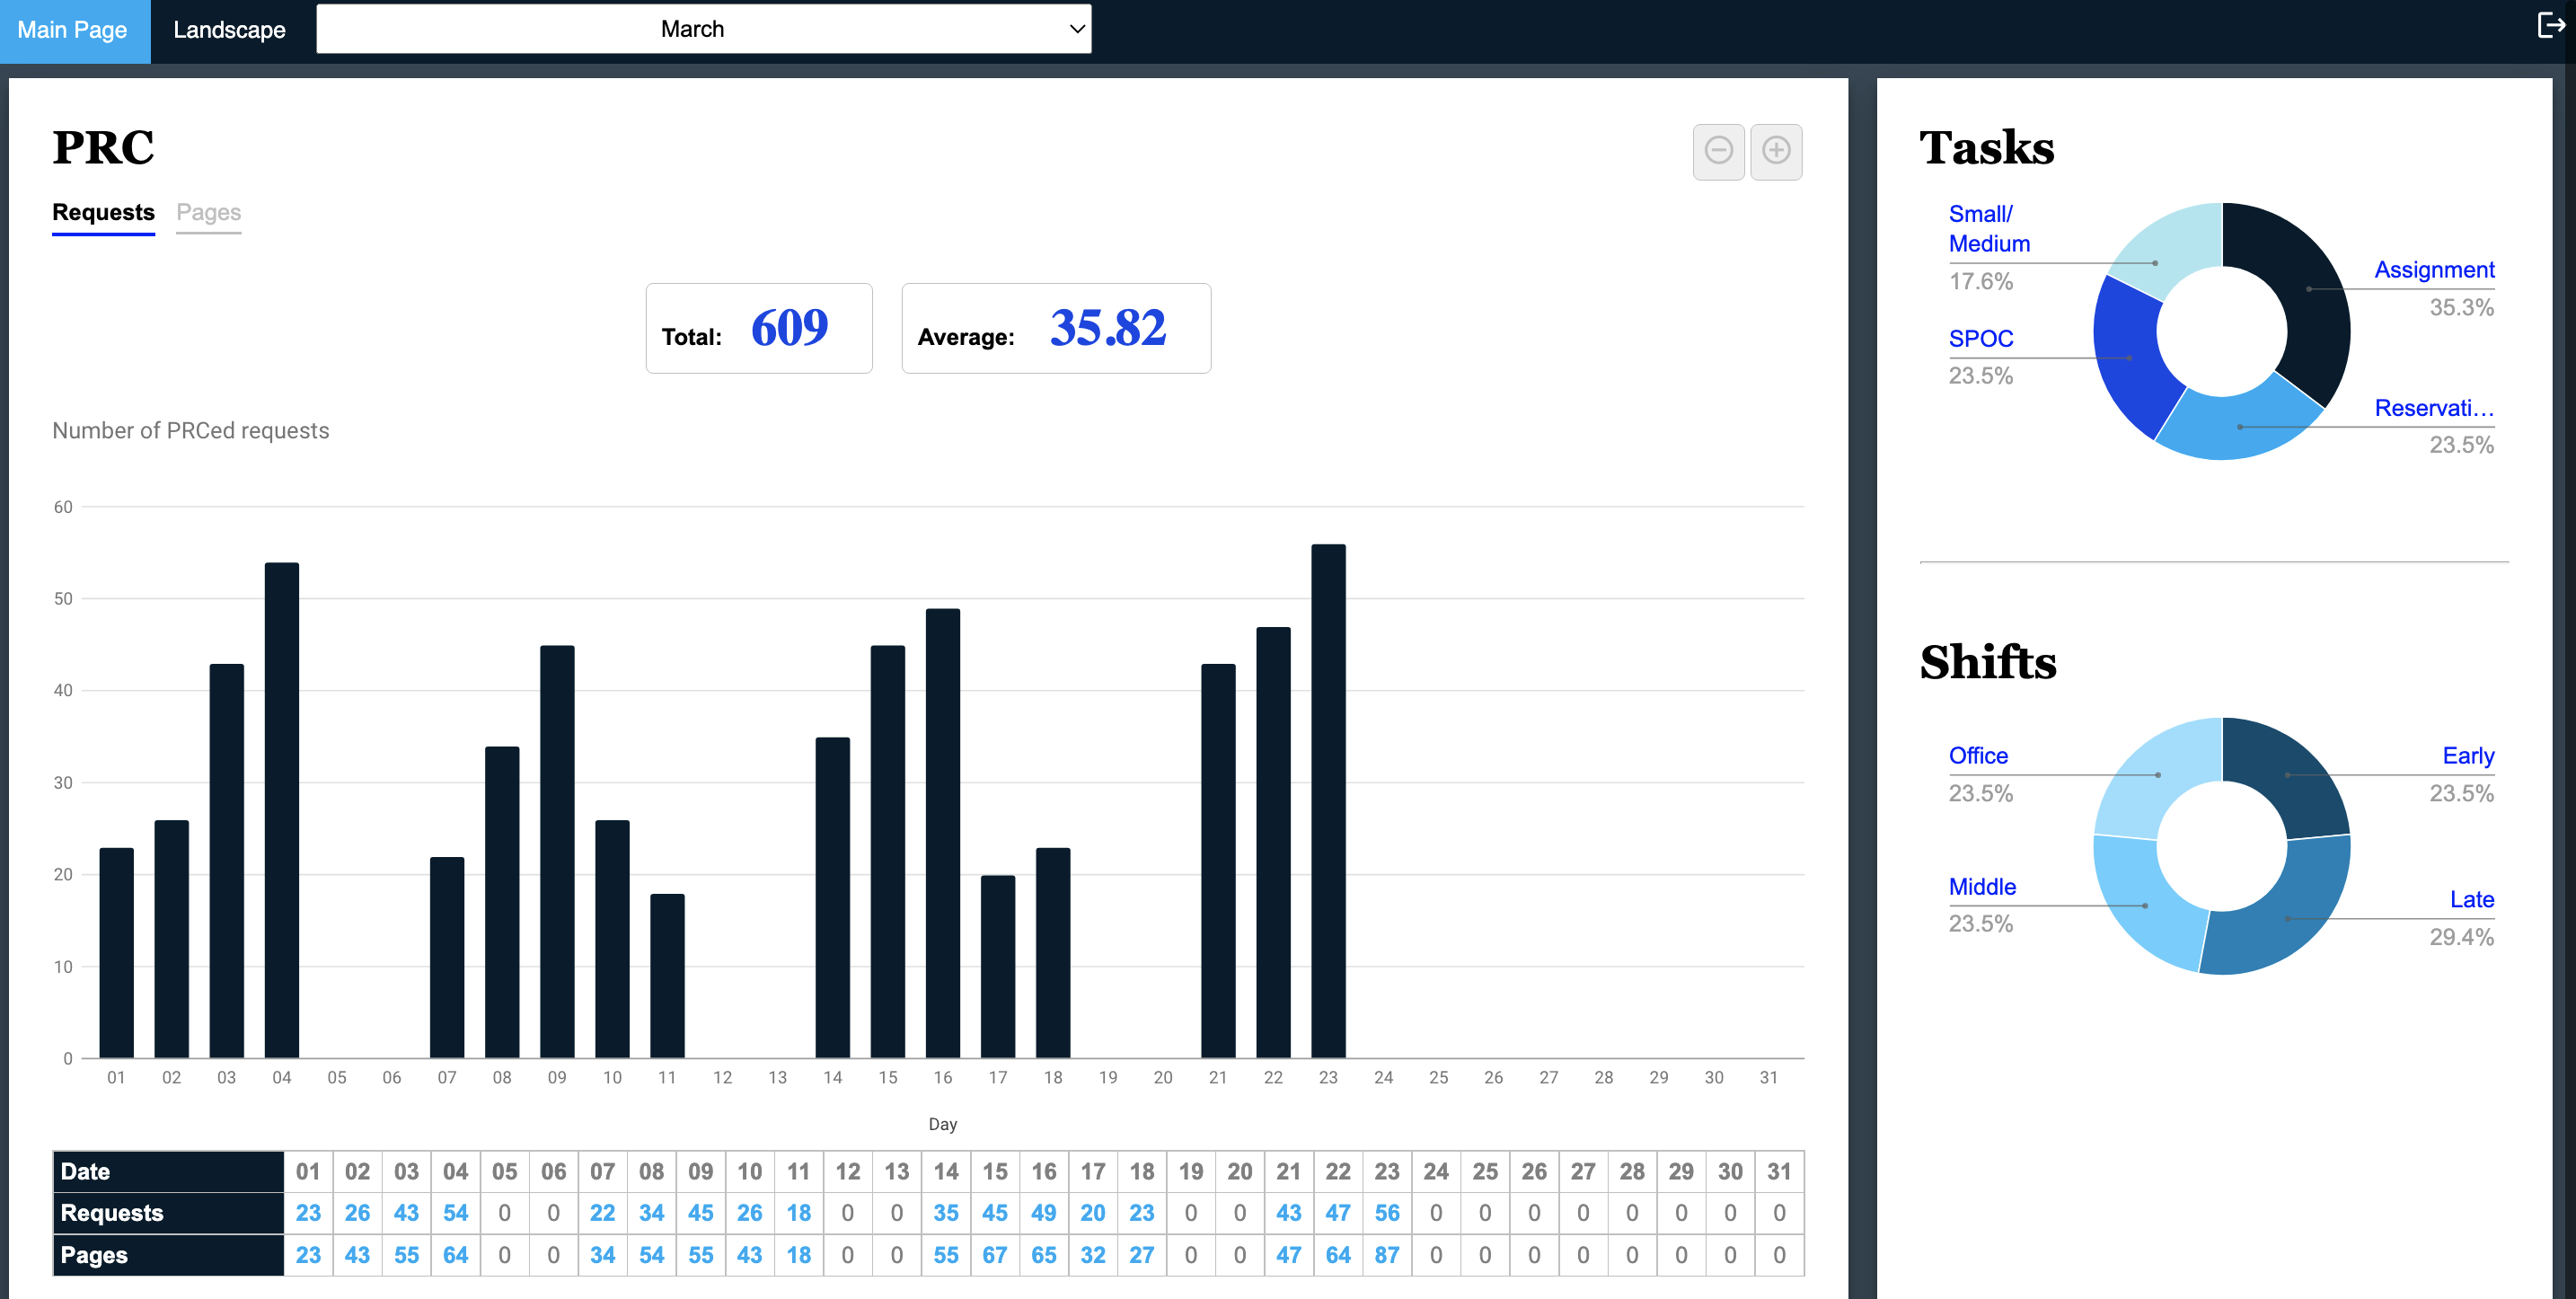2576x1299 pixels.
Task: Click the Middle label in Shifts legend
Action: point(1983,886)
